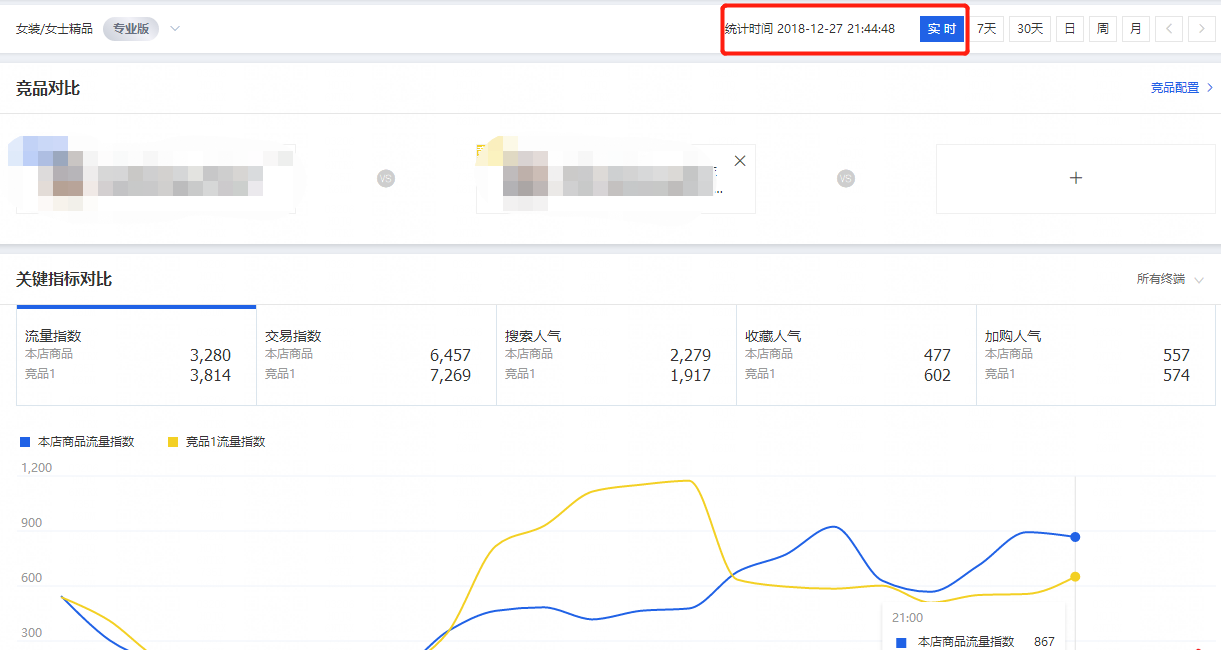The width and height of the screenshot is (1221, 650).
Task: Click the right arrow to view next period
Action: click(x=1201, y=28)
